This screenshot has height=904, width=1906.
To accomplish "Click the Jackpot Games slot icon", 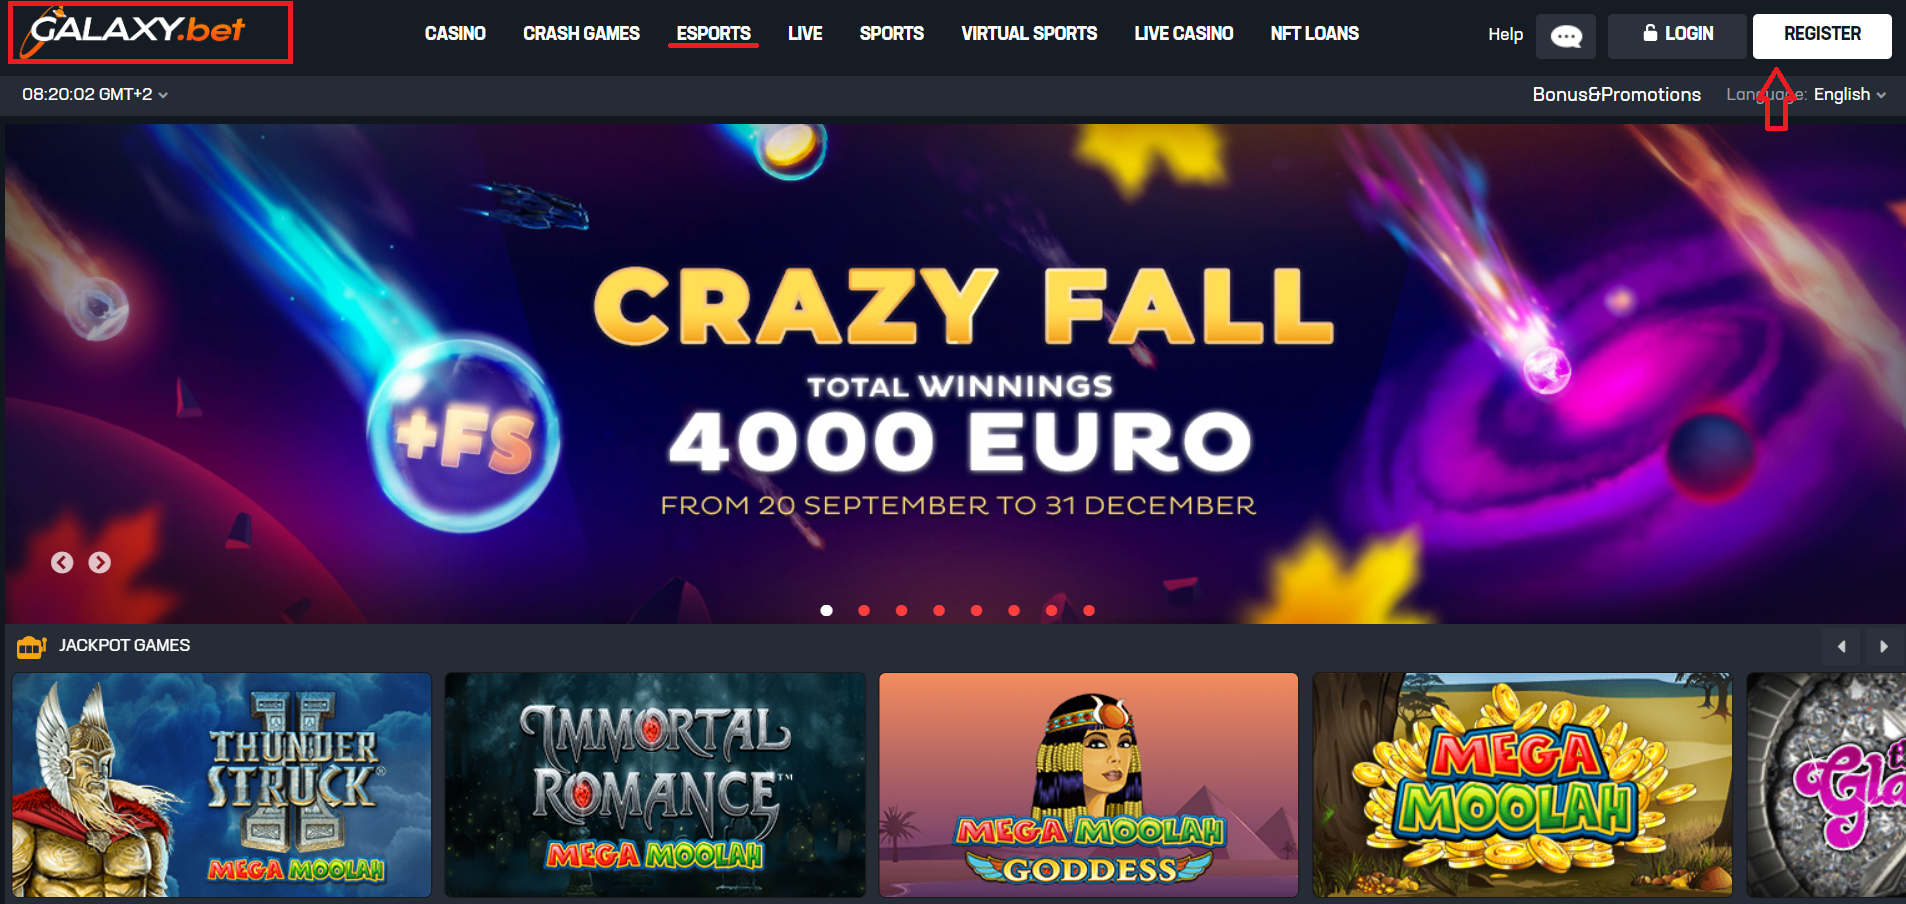I will [x=31, y=647].
